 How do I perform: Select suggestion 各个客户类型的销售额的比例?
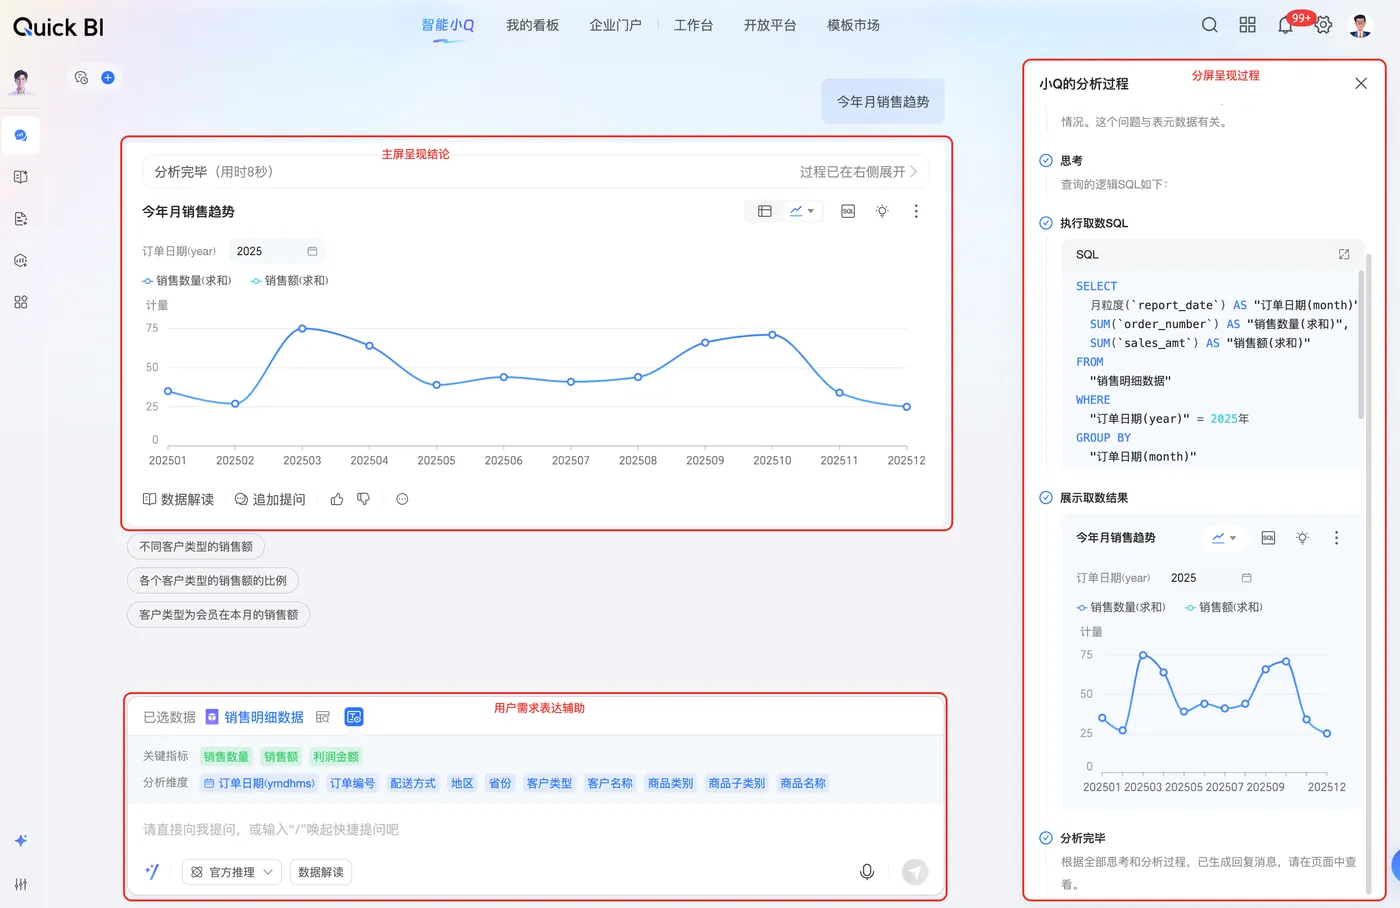click(x=213, y=581)
